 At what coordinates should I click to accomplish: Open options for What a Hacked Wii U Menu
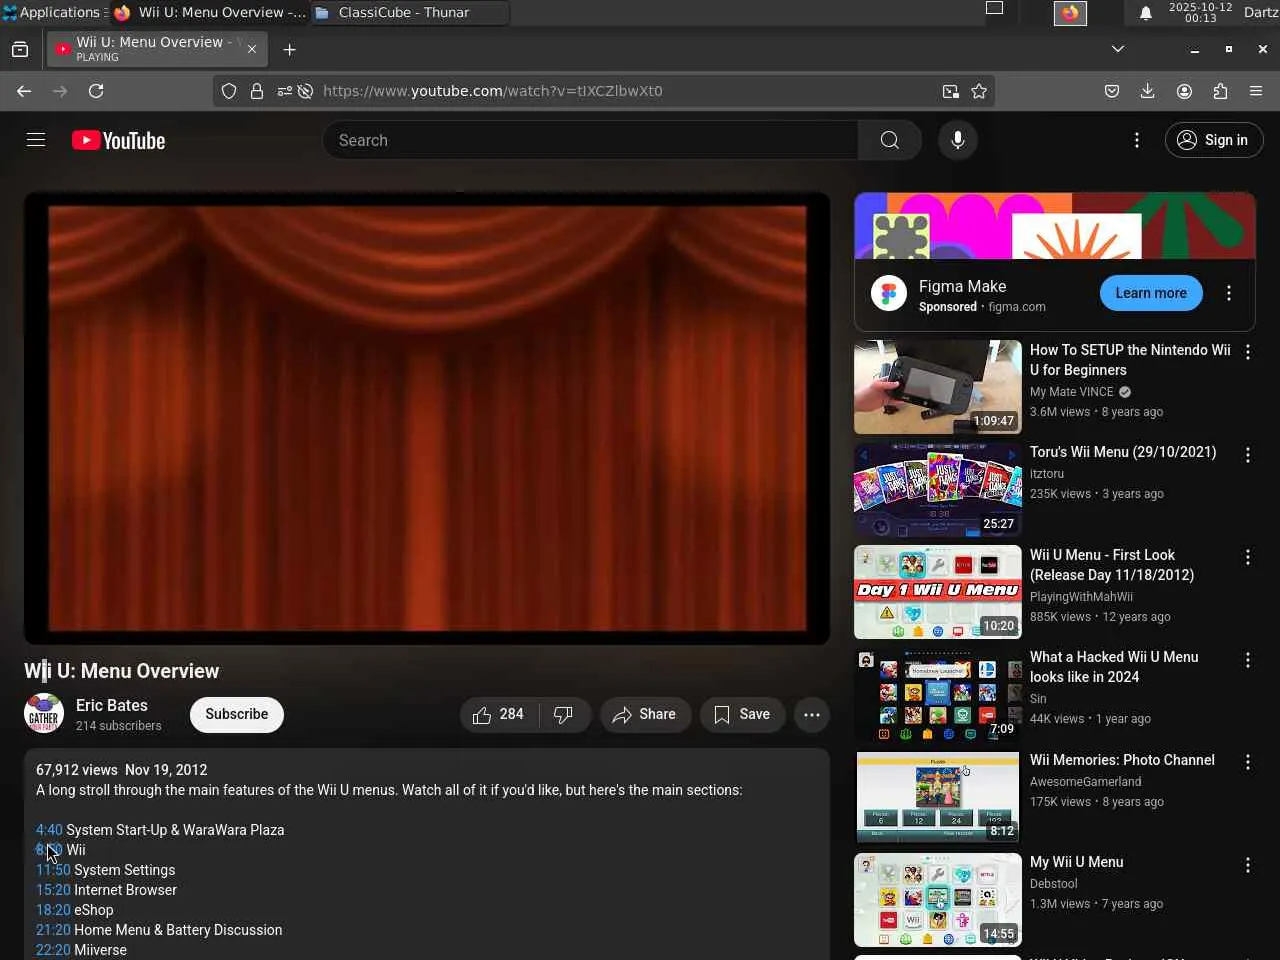tap(1247, 660)
